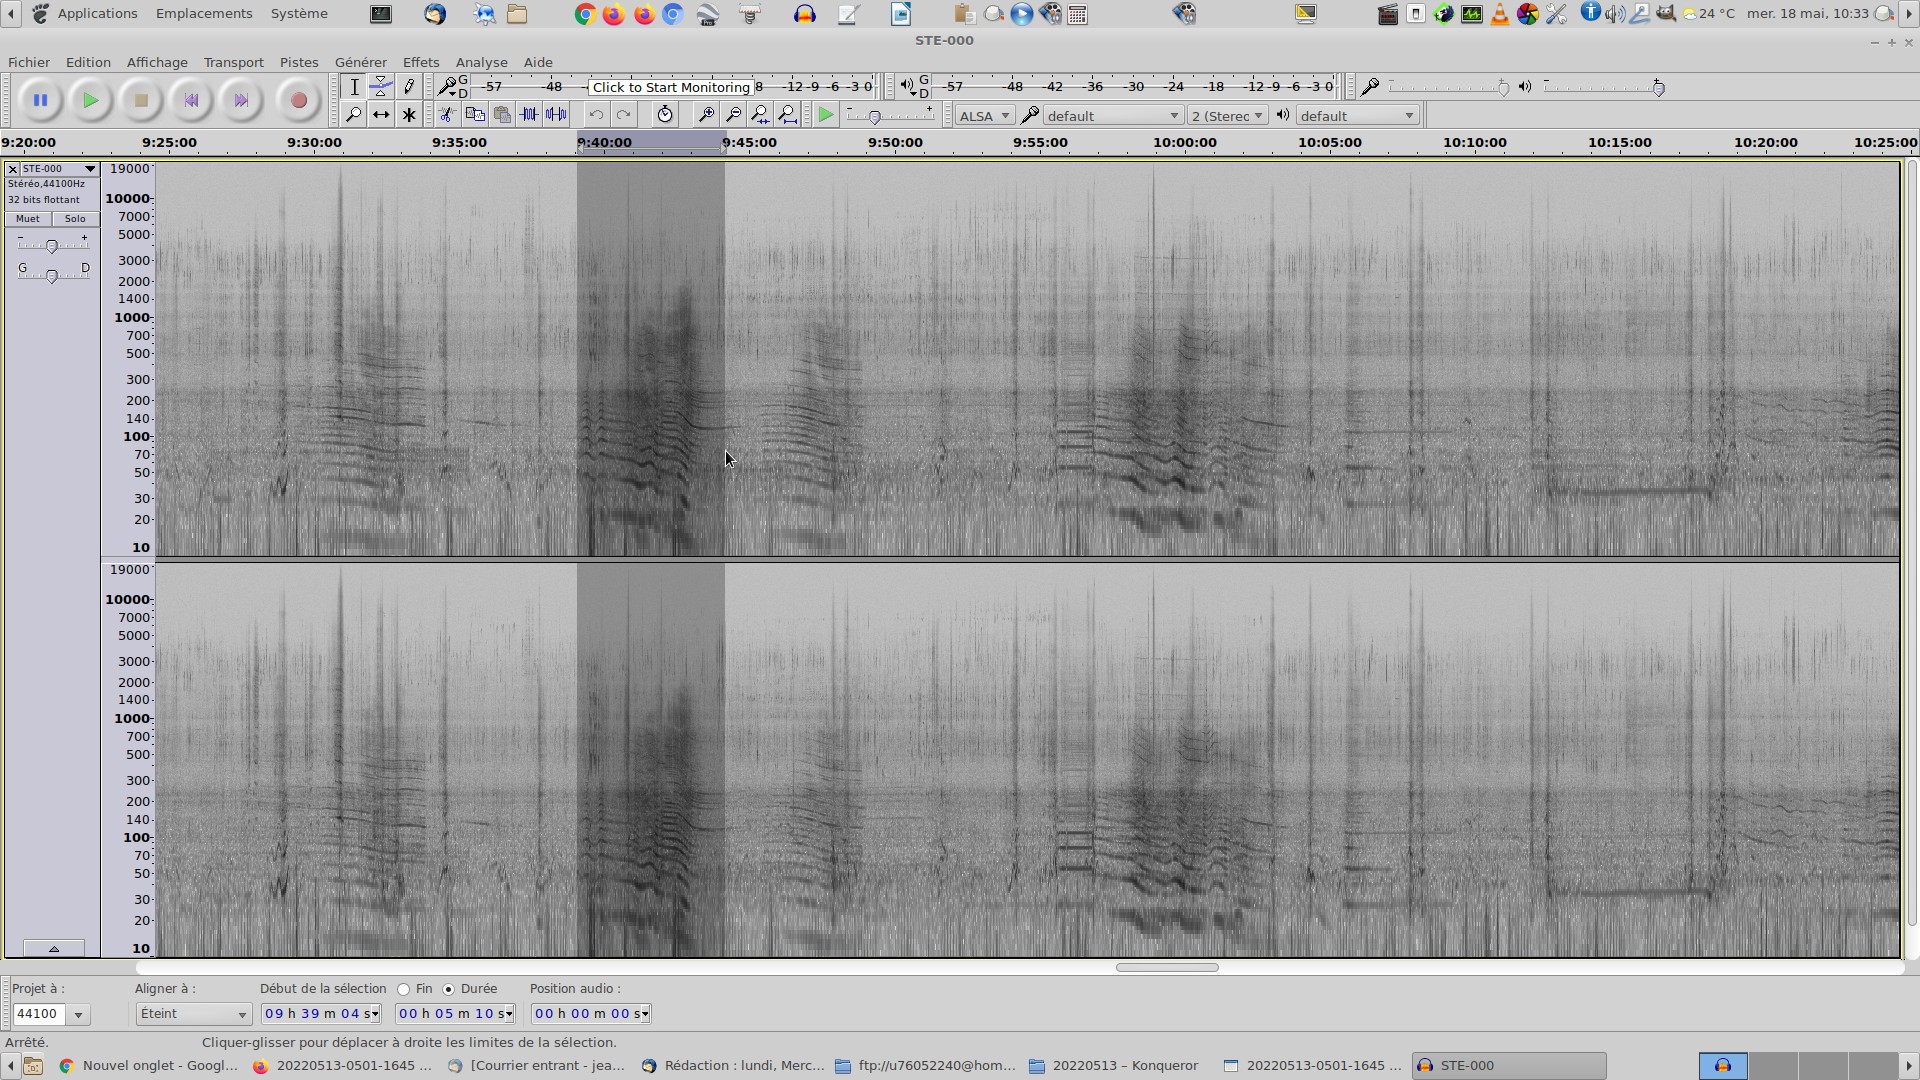Select the Time Shift tool
The width and height of the screenshot is (1920, 1080).
(x=381, y=115)
